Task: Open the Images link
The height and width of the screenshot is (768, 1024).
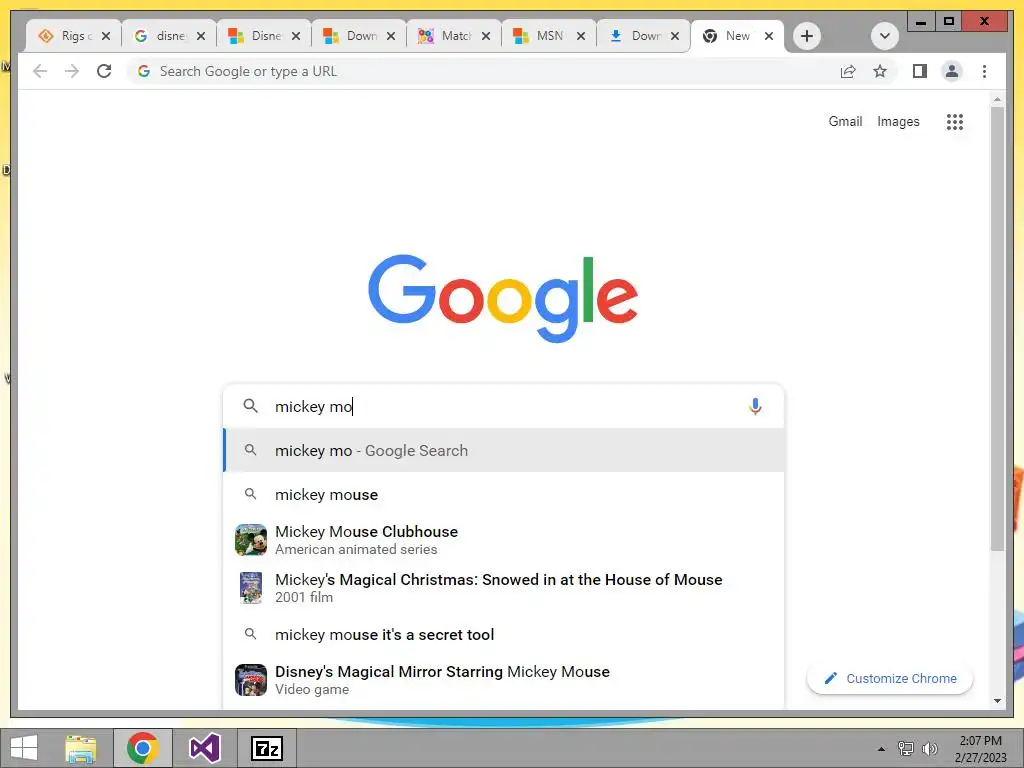Action: click(x=898, y=121)
